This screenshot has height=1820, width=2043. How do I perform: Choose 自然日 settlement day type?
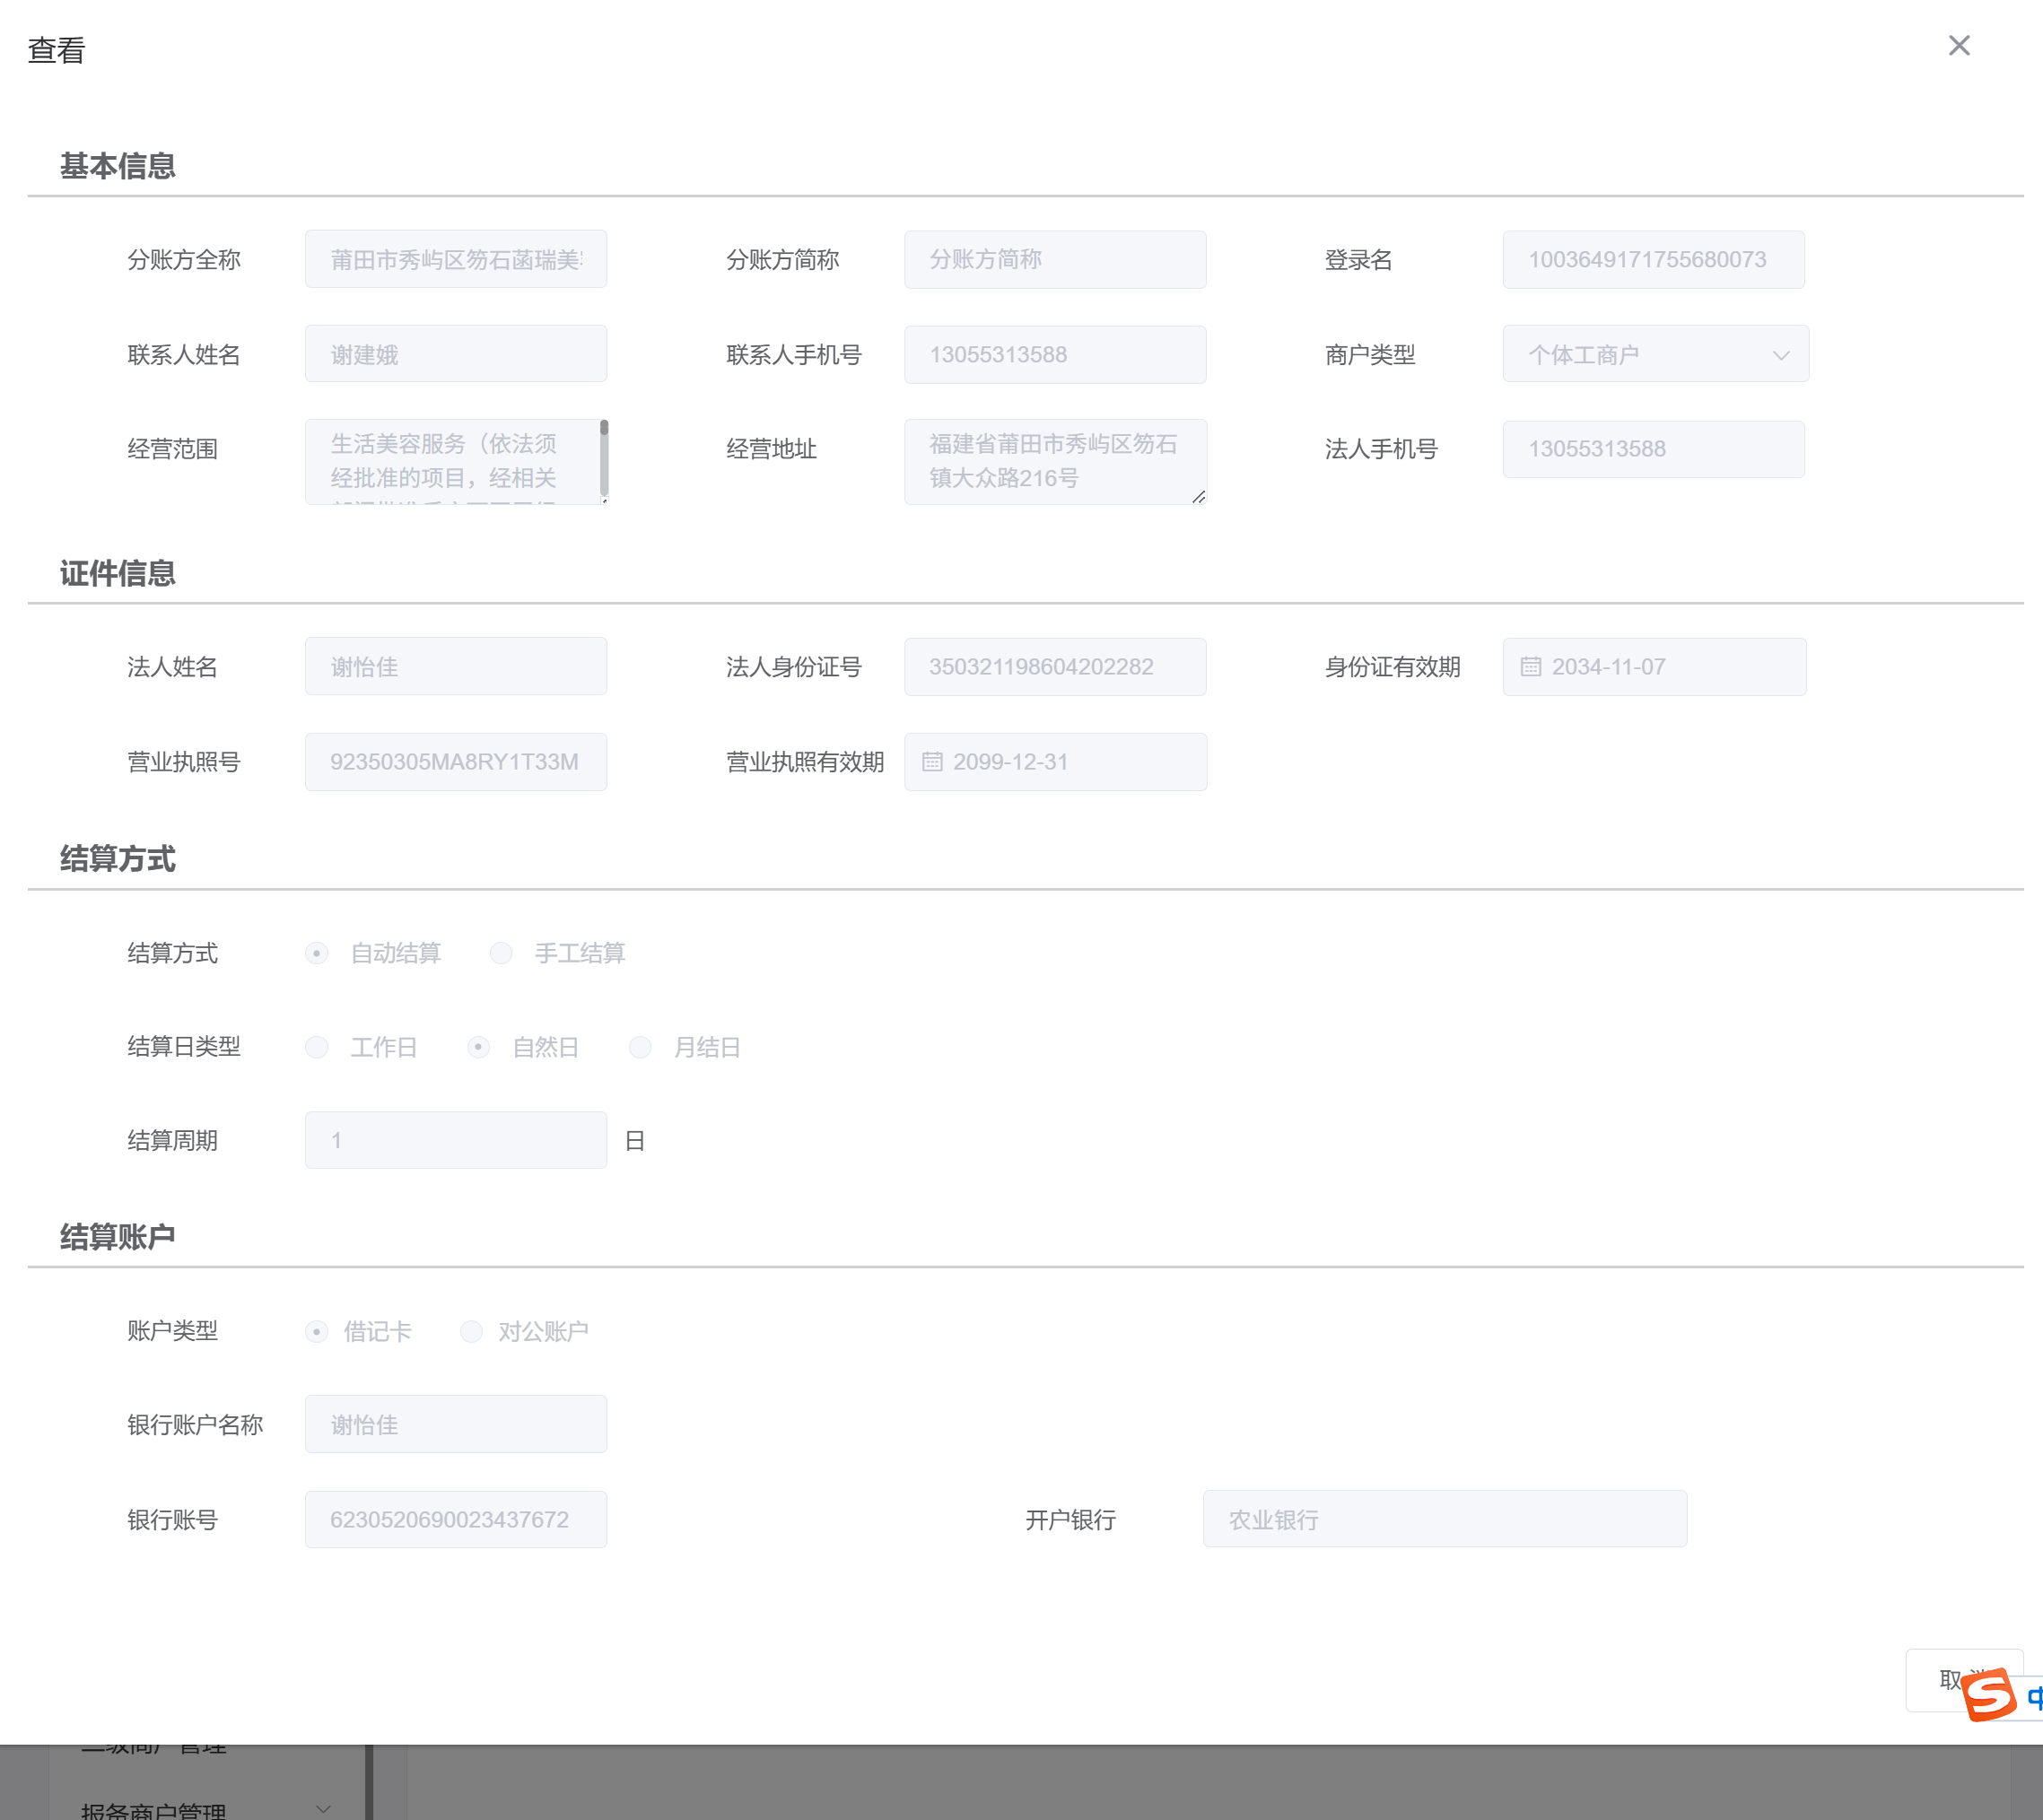[x=478, y=1047]
